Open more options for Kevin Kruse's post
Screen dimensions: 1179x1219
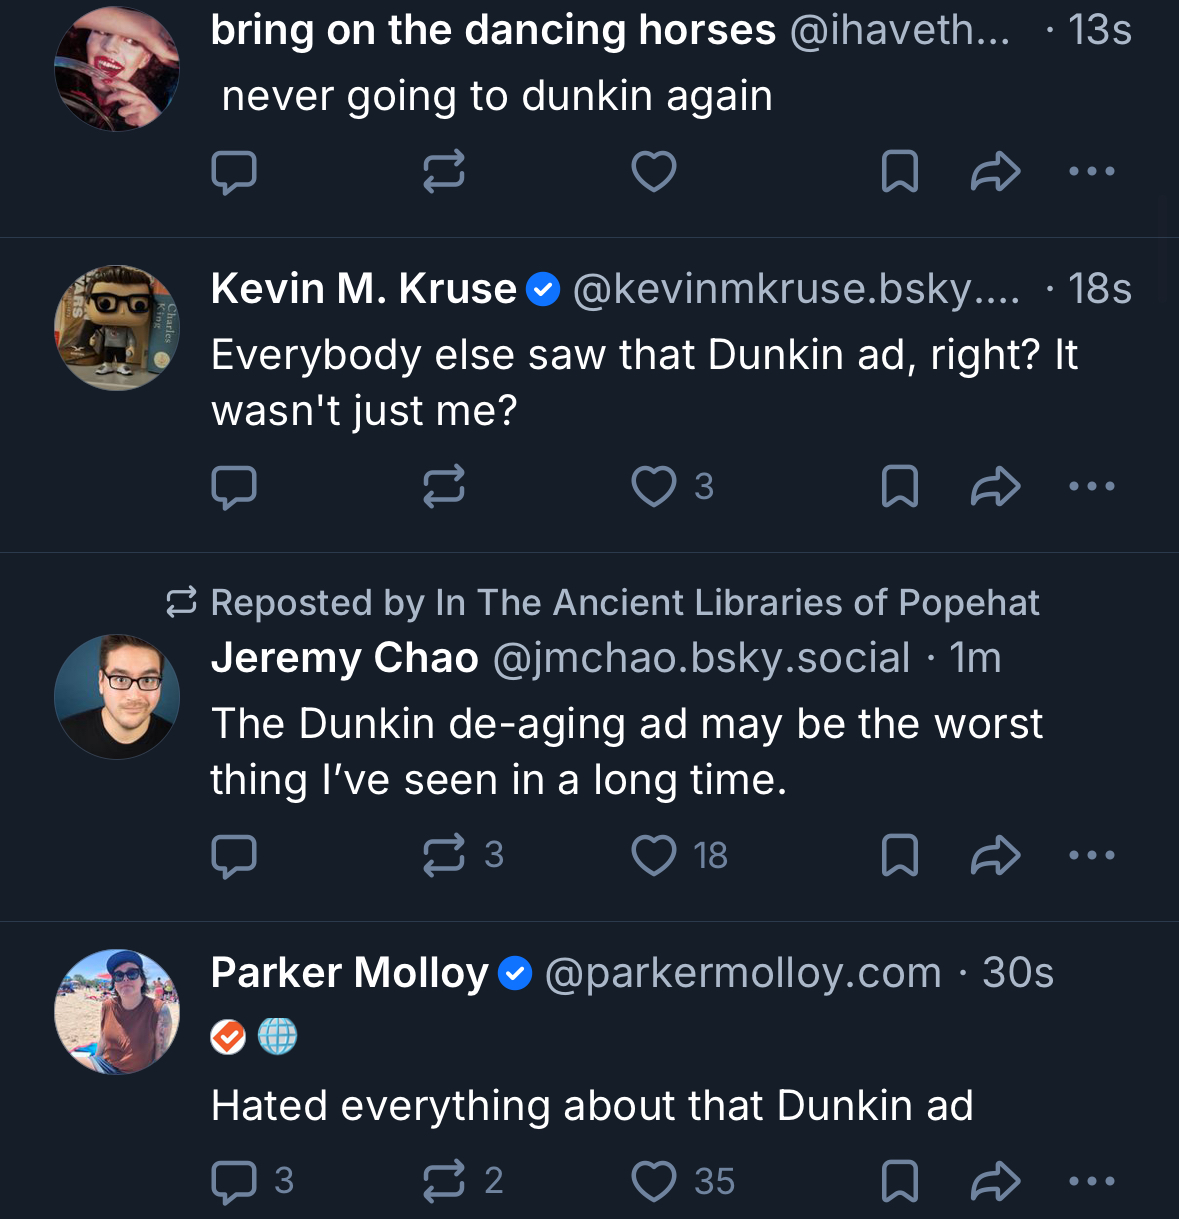1091,487
